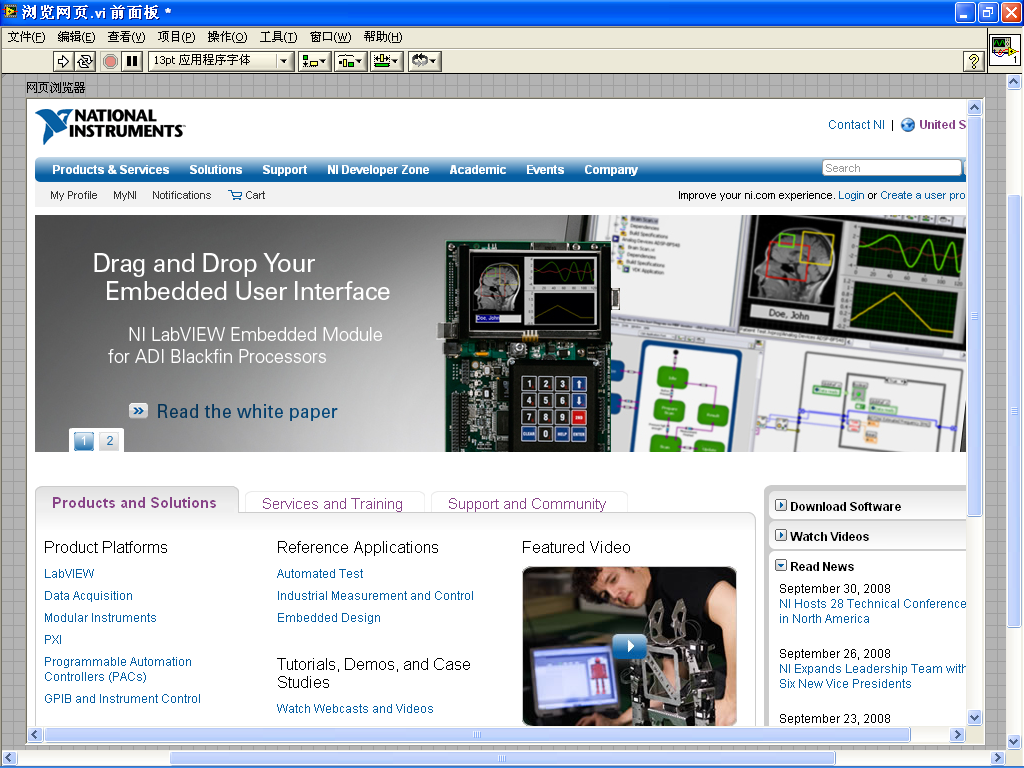Select the Products and Solutions tab
1024x768 pixels.
(x=135, y=502)
